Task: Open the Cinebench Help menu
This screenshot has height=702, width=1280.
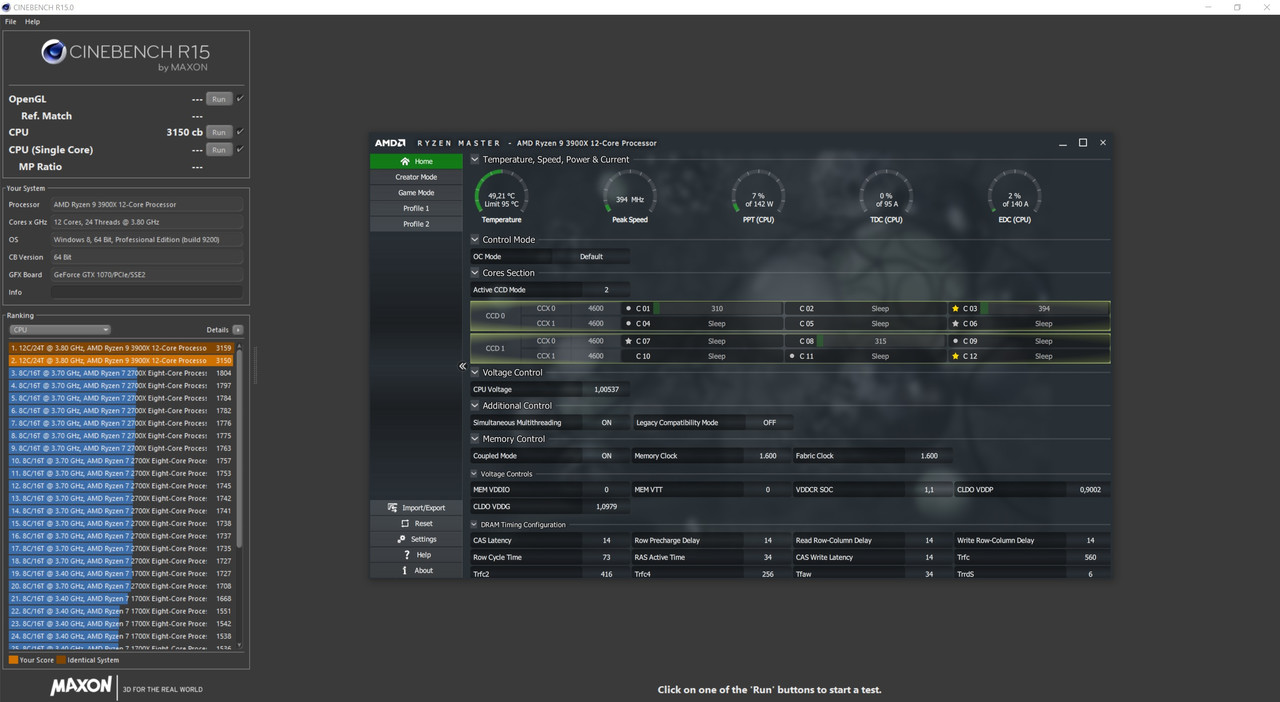Action: [x=32, y=21]
